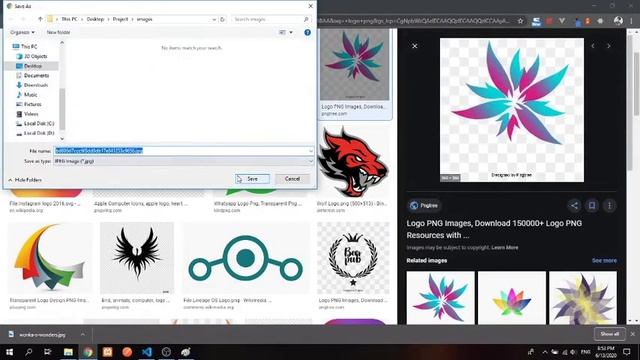Click Save in the Save As dialog

click(x=252, y=179)
